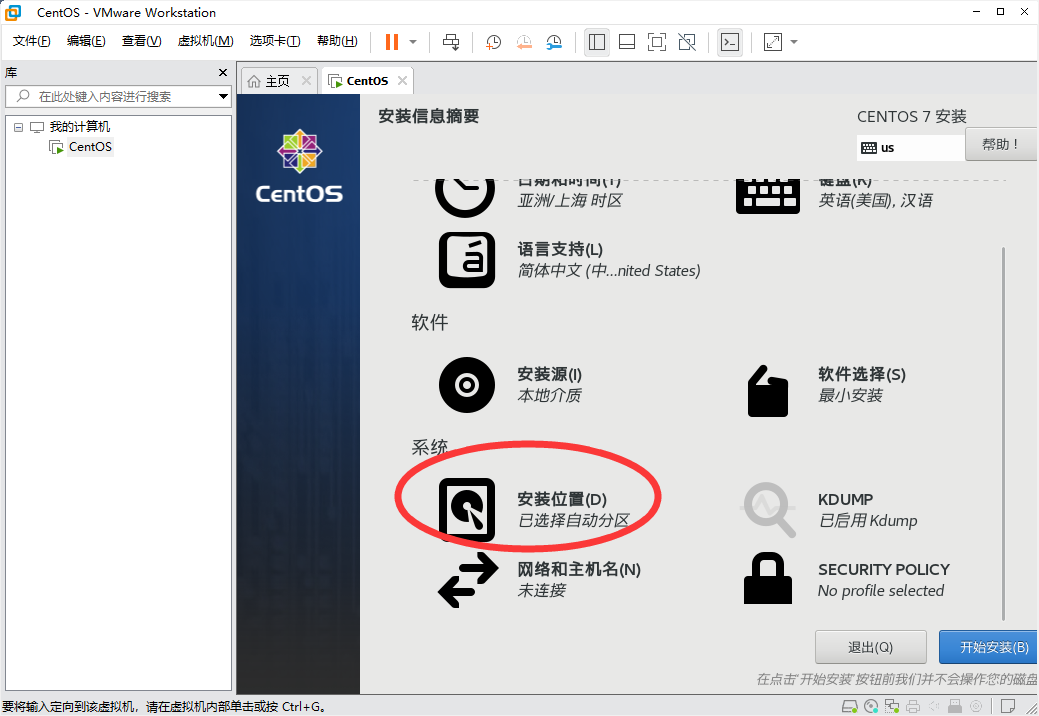The height and width of the screenshot is (716, 1039).
Task: Click the 软件选择(S) package icon
Action: (x=767, y=391)
